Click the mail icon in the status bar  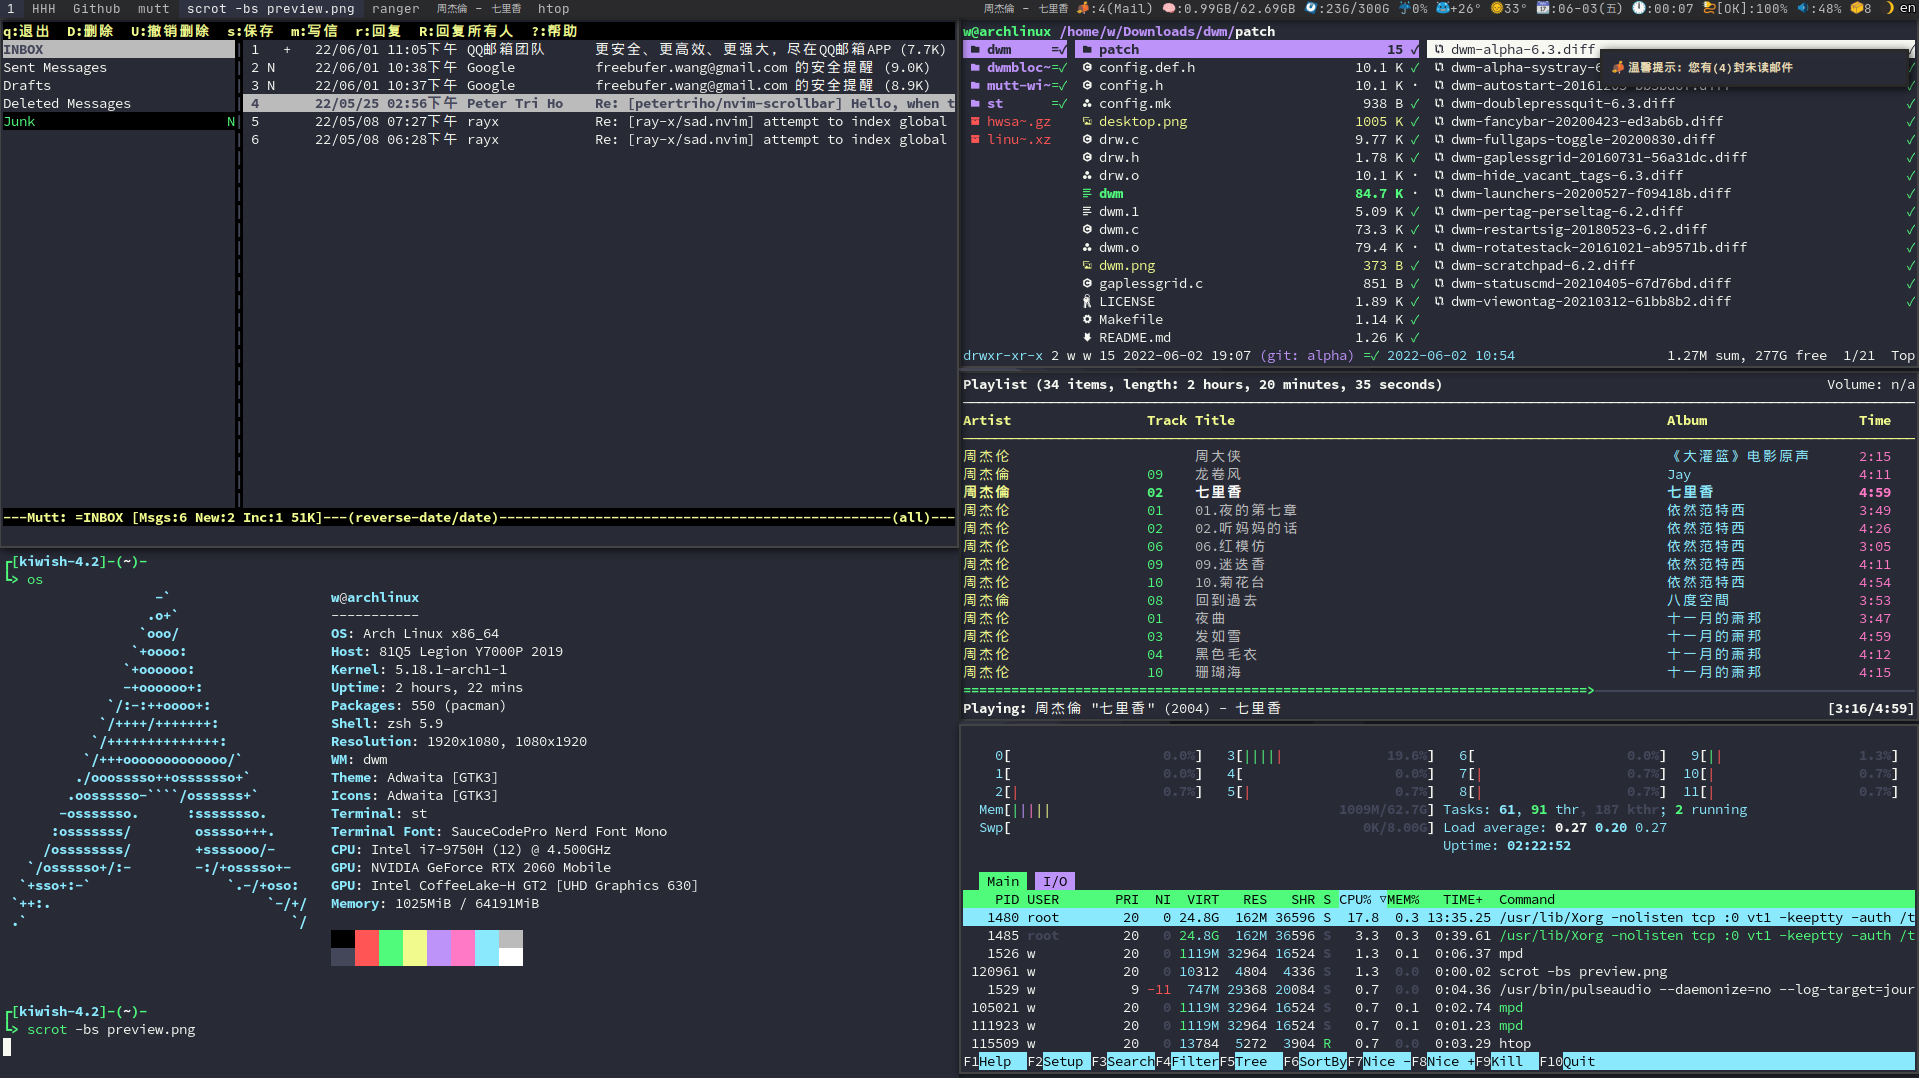point(1082,8)
